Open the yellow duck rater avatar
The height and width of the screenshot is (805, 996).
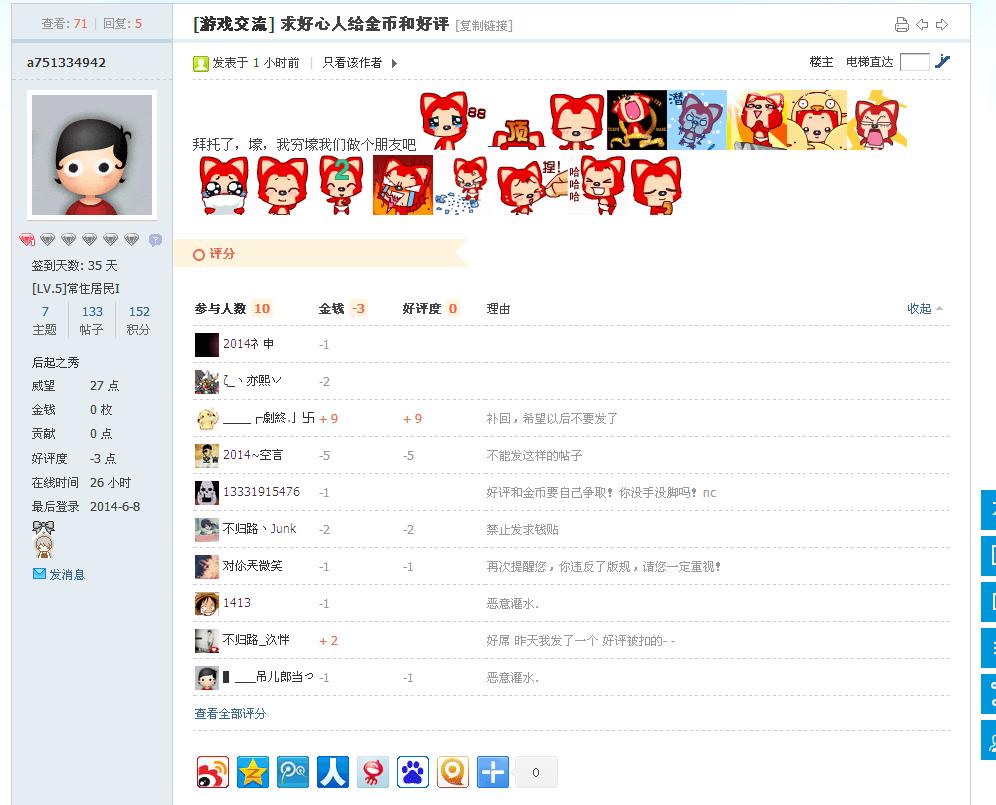[x=206, y=419]
